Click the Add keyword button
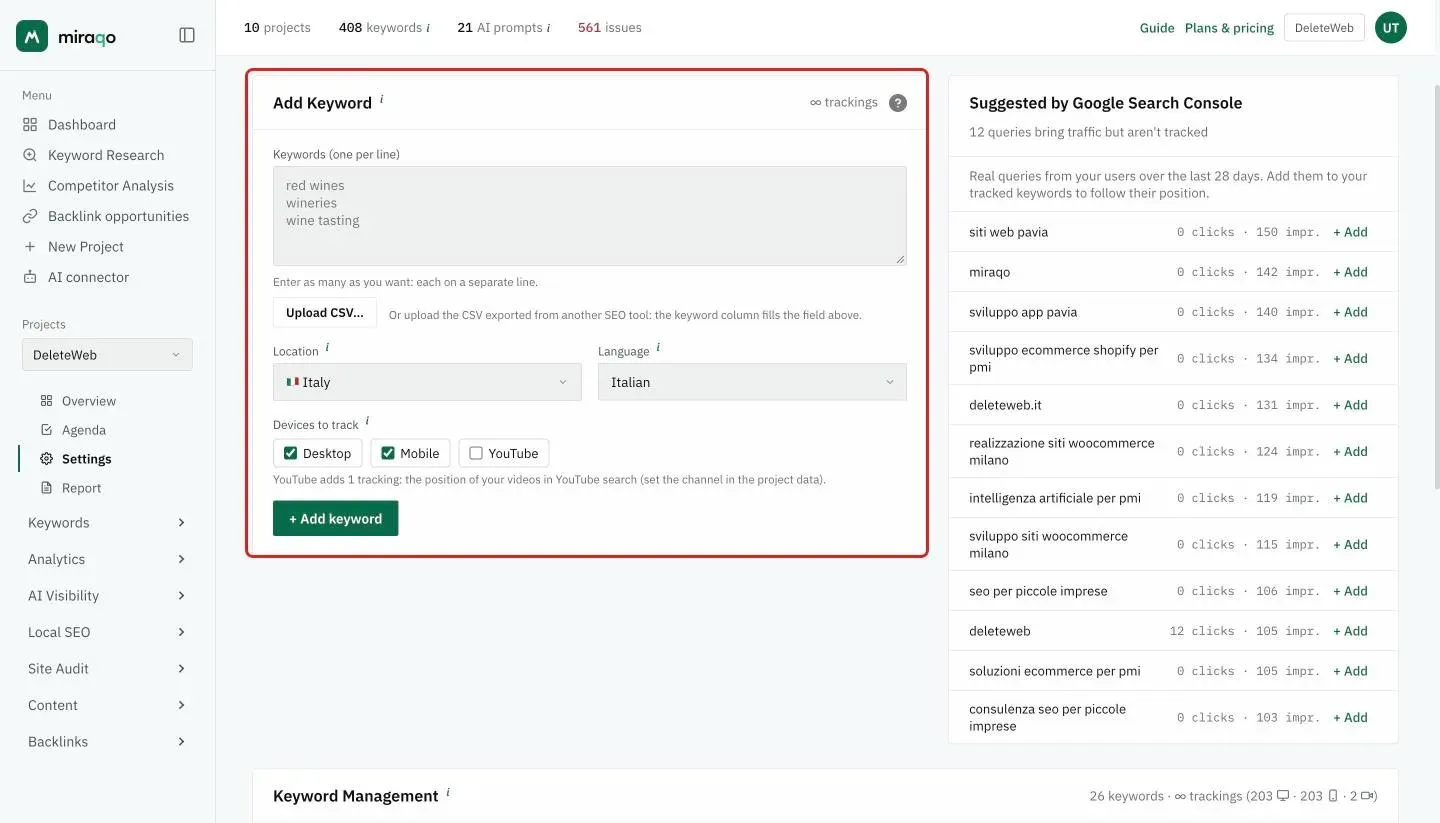The image size is (1440, 823). click(x=336, y=518)
